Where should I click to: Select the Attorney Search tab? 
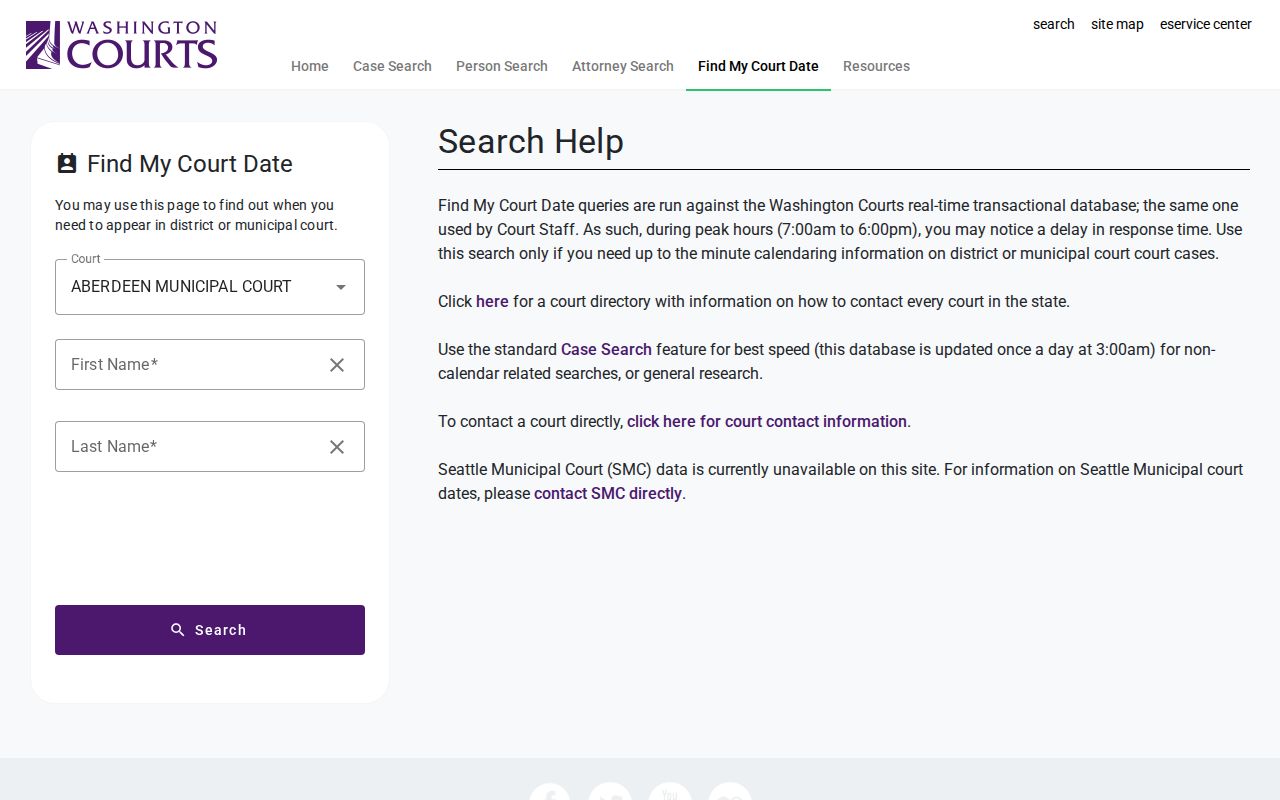pos(623,66)
